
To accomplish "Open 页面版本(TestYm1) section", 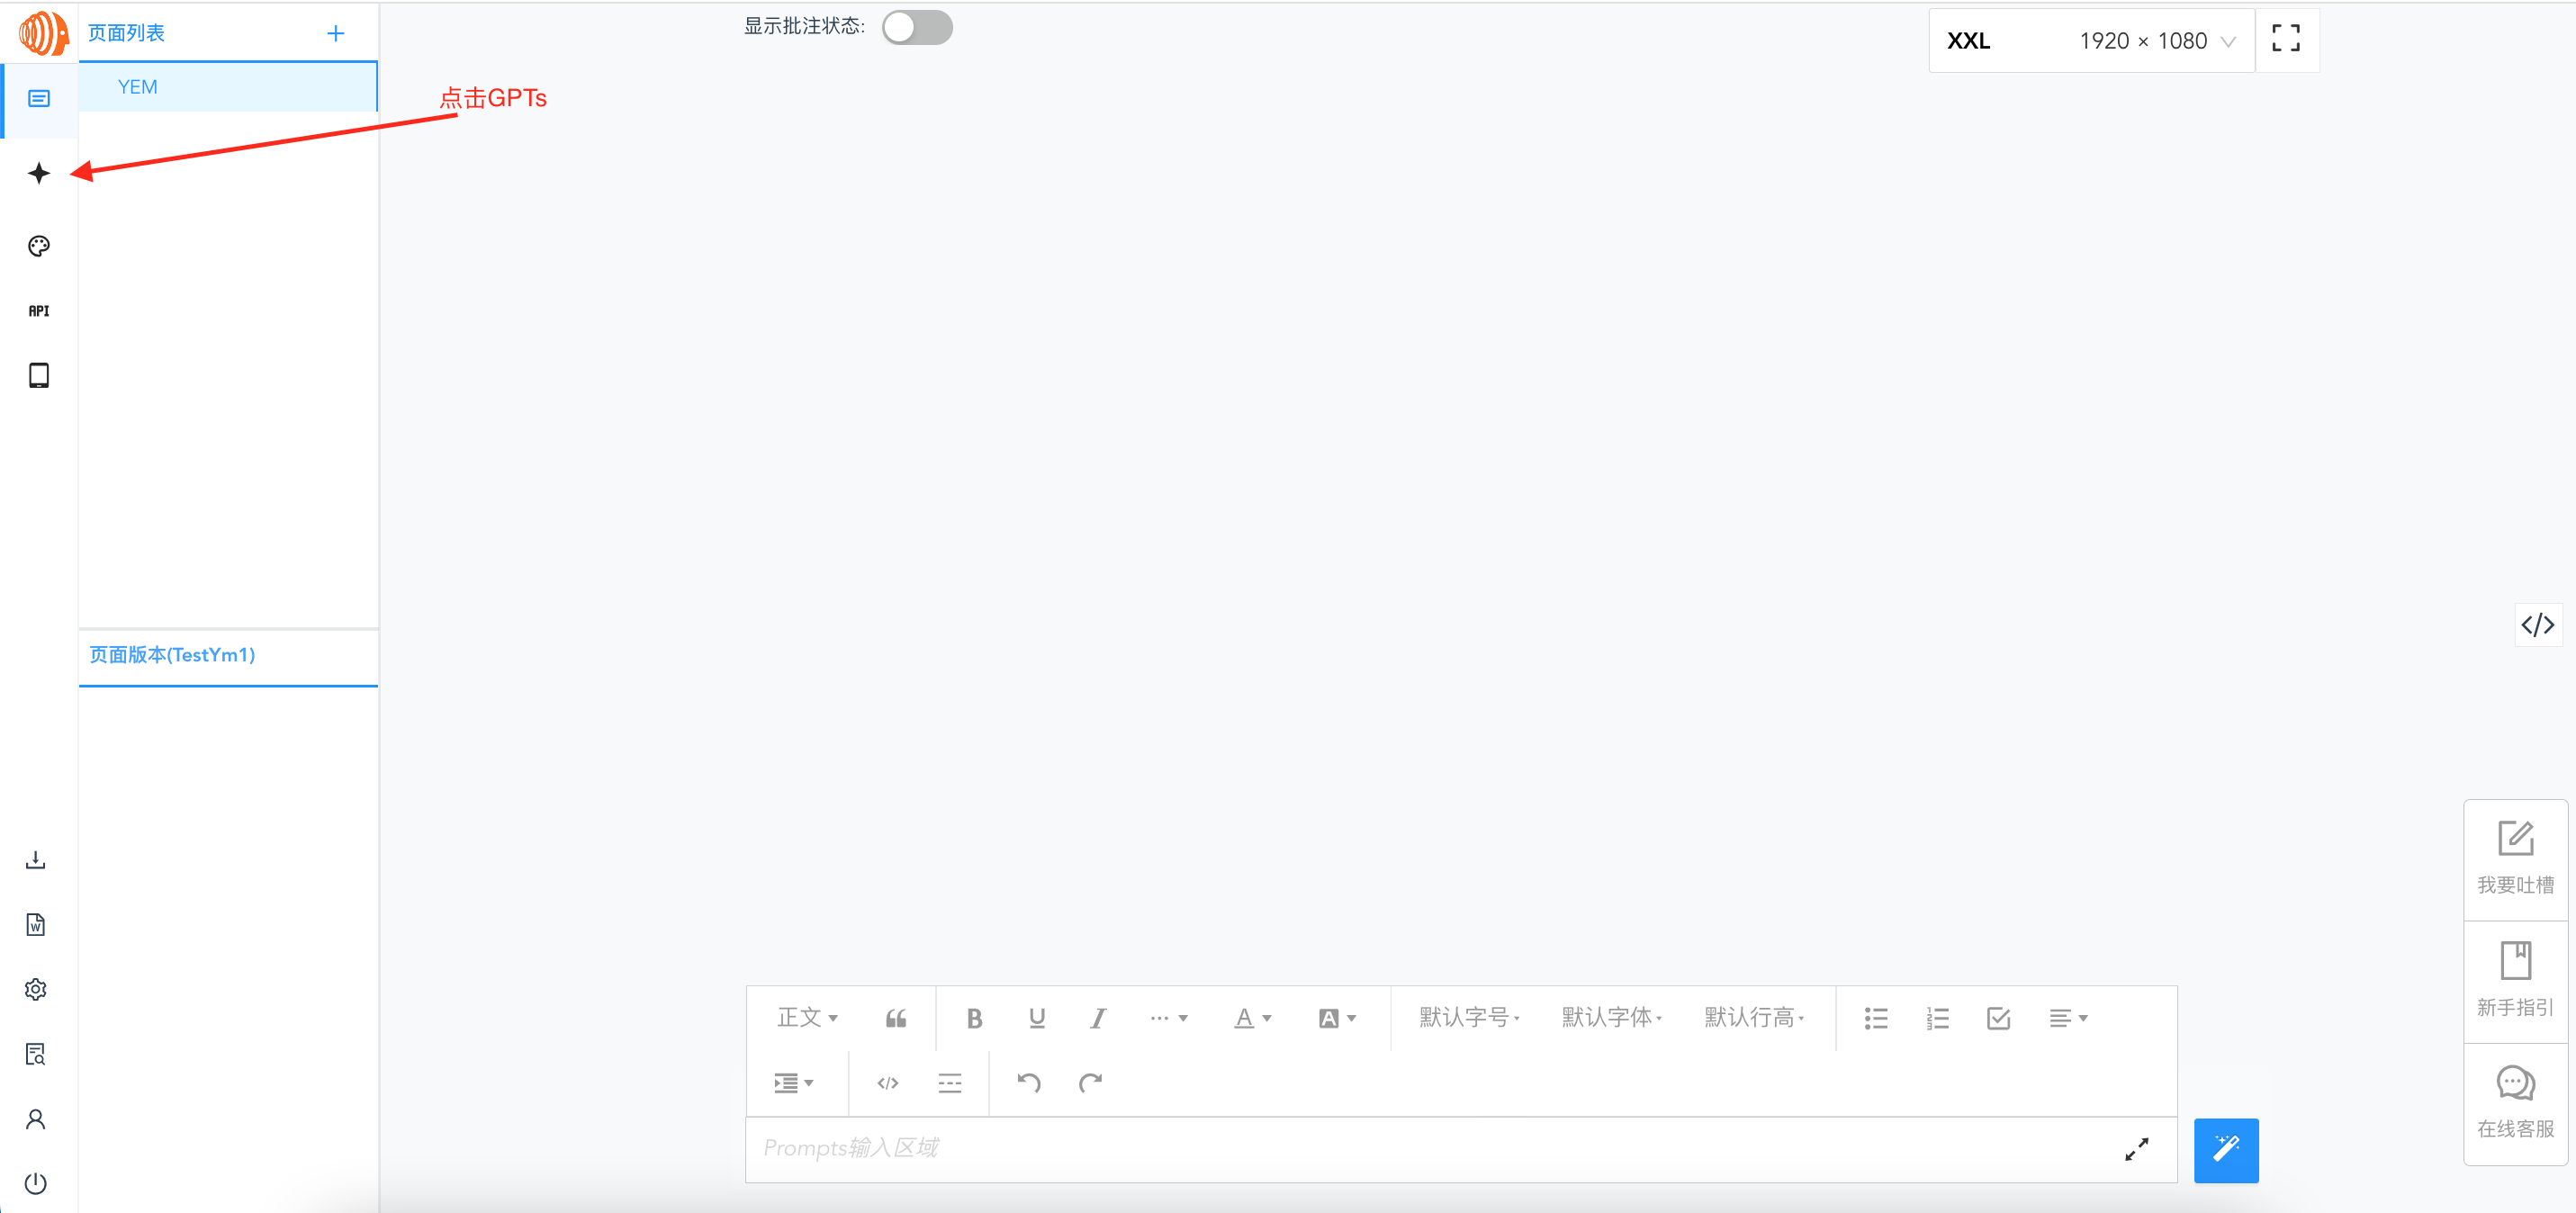I will click(170, 655).
